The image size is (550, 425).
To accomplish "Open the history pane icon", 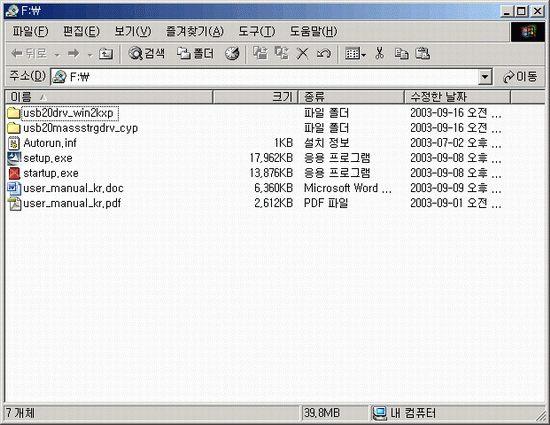I will point(232,54).
